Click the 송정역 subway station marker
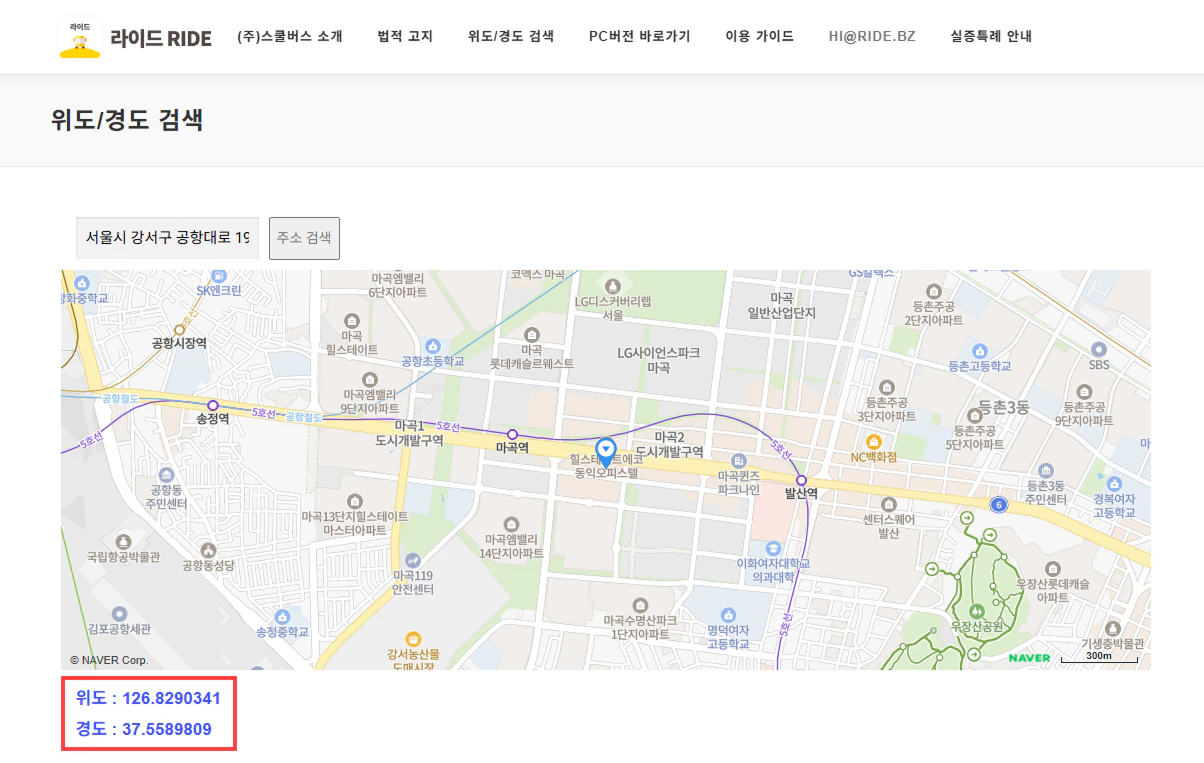 [x=212, y=405]
